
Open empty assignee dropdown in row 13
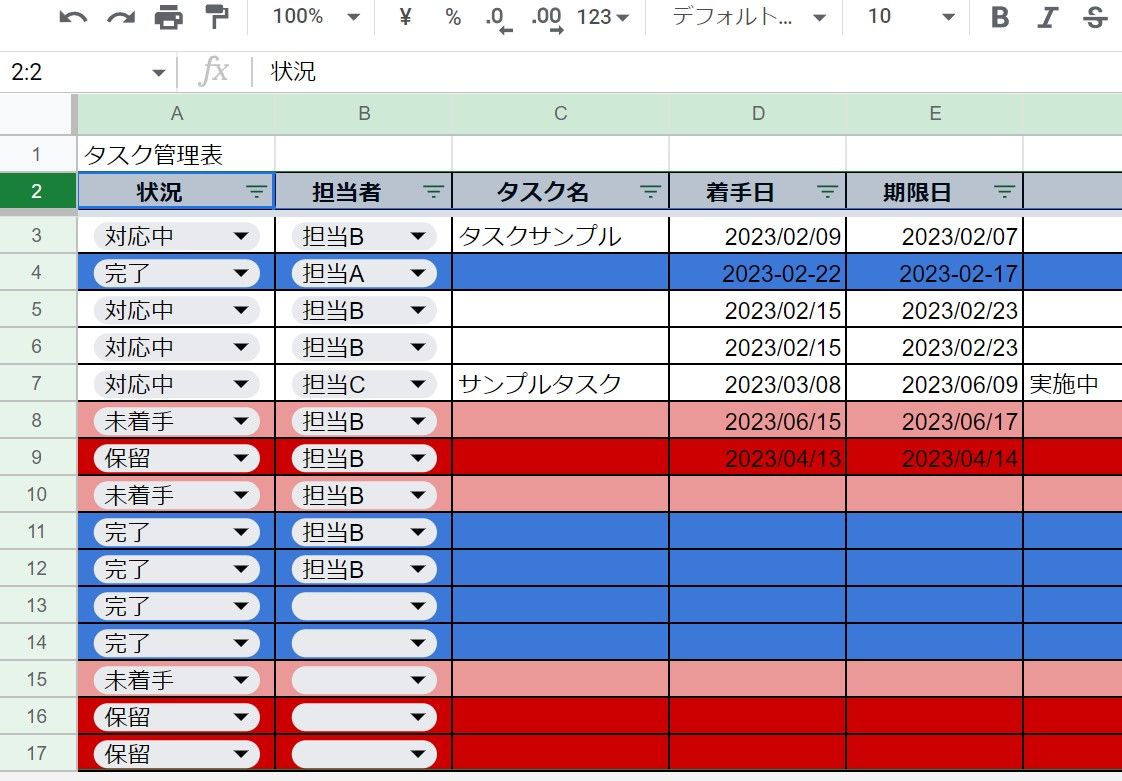[364, 606]
